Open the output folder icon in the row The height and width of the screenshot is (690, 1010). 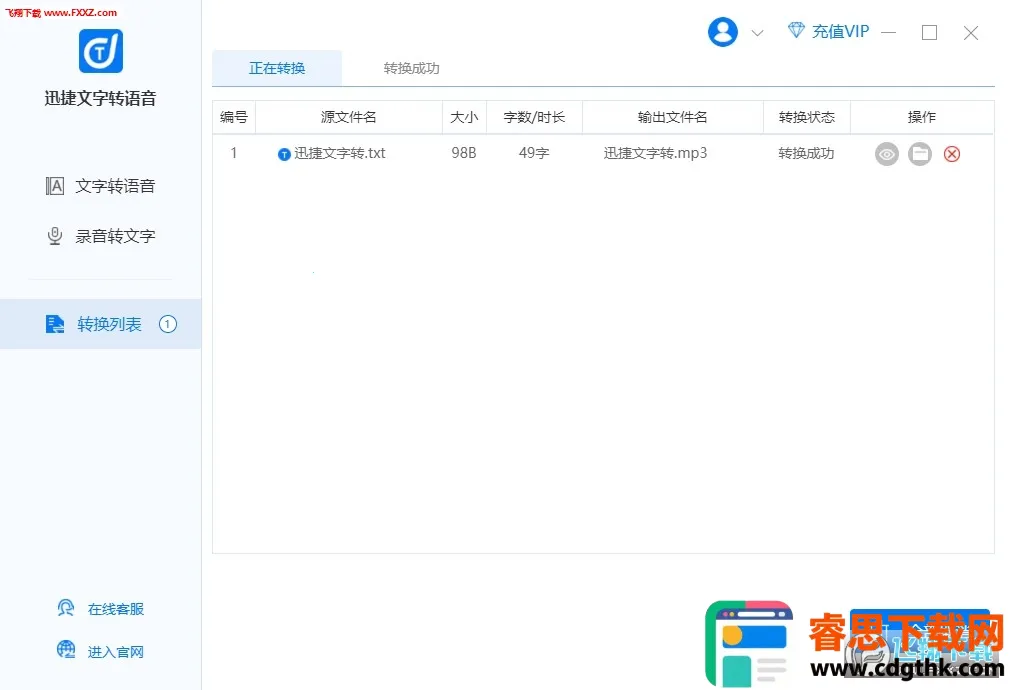pyautogui.click(x=919, y=154)
